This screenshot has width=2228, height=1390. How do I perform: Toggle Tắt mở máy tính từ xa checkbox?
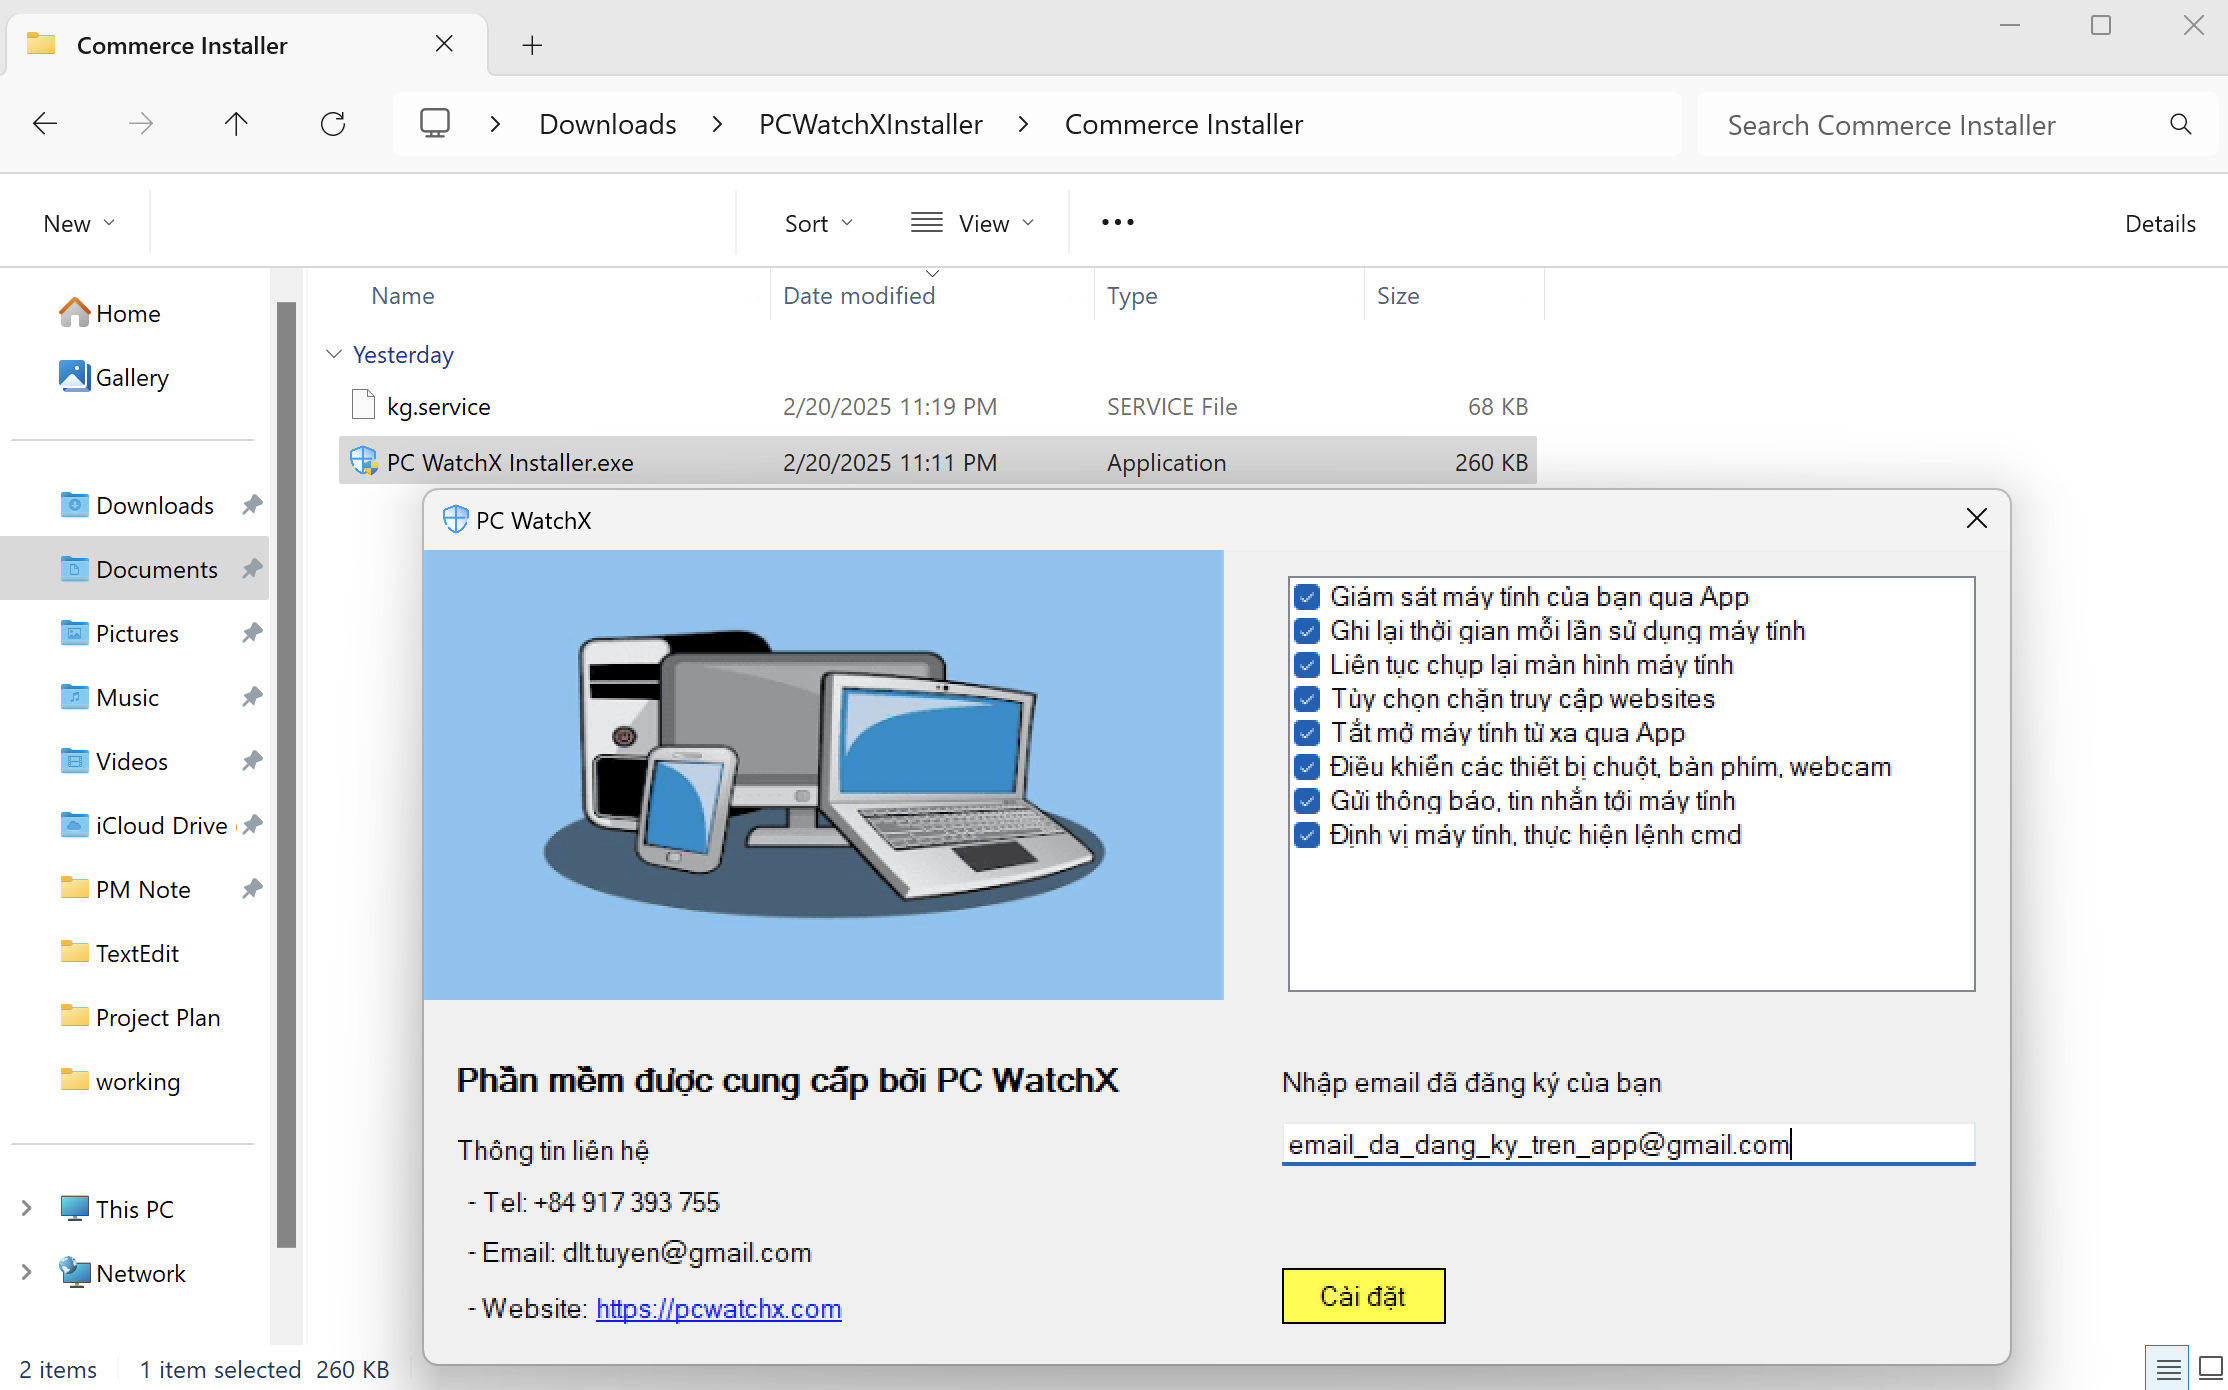point(1306,733)
